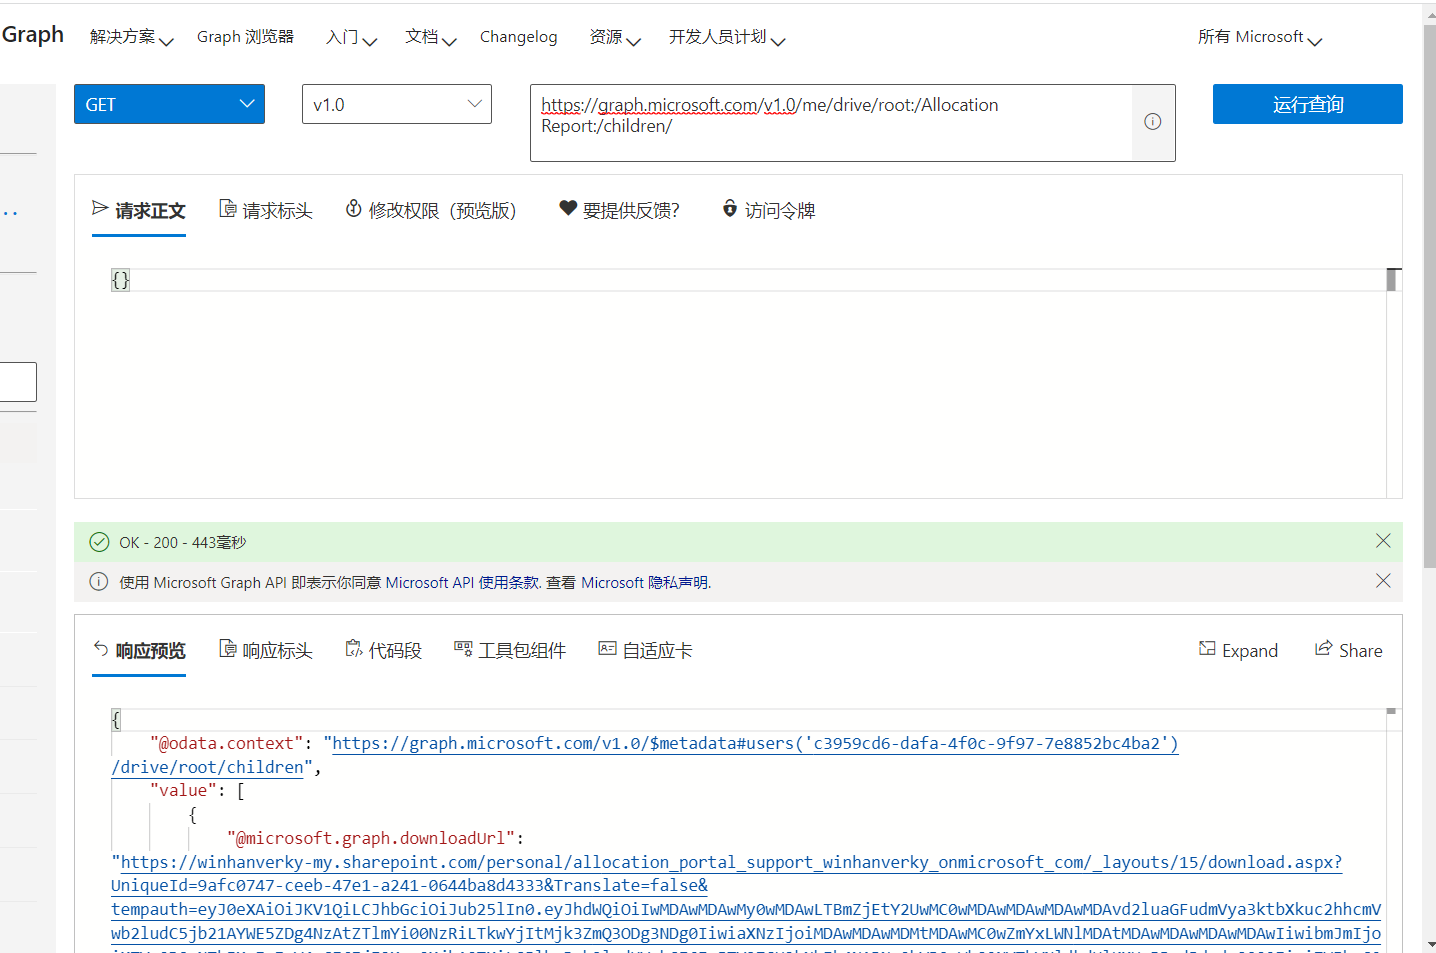Click the info icon in terms notice
Screen dimensions: 1436x953
click(99, 582)
